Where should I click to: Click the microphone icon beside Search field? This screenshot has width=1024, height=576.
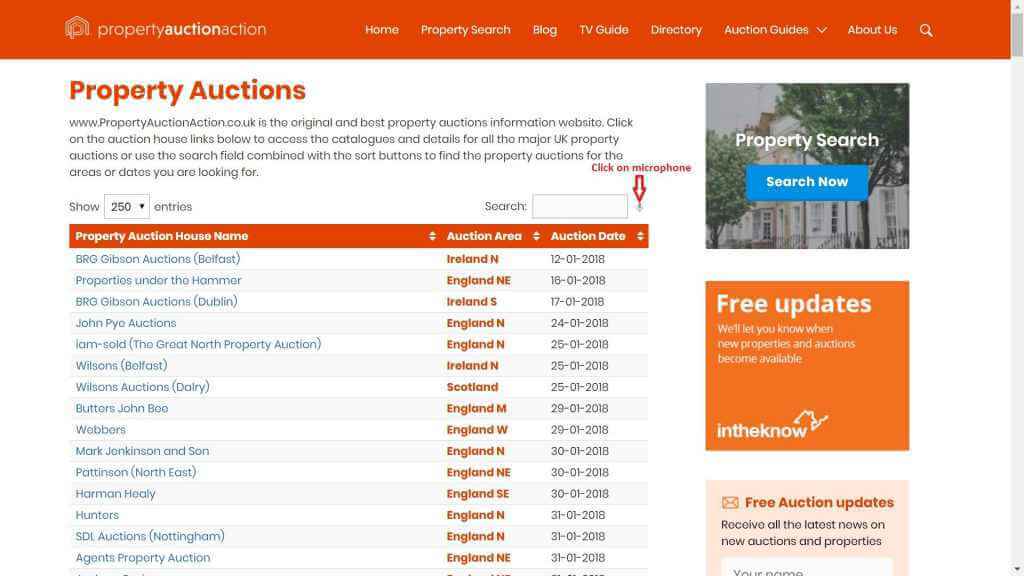(x=639, y=207)
